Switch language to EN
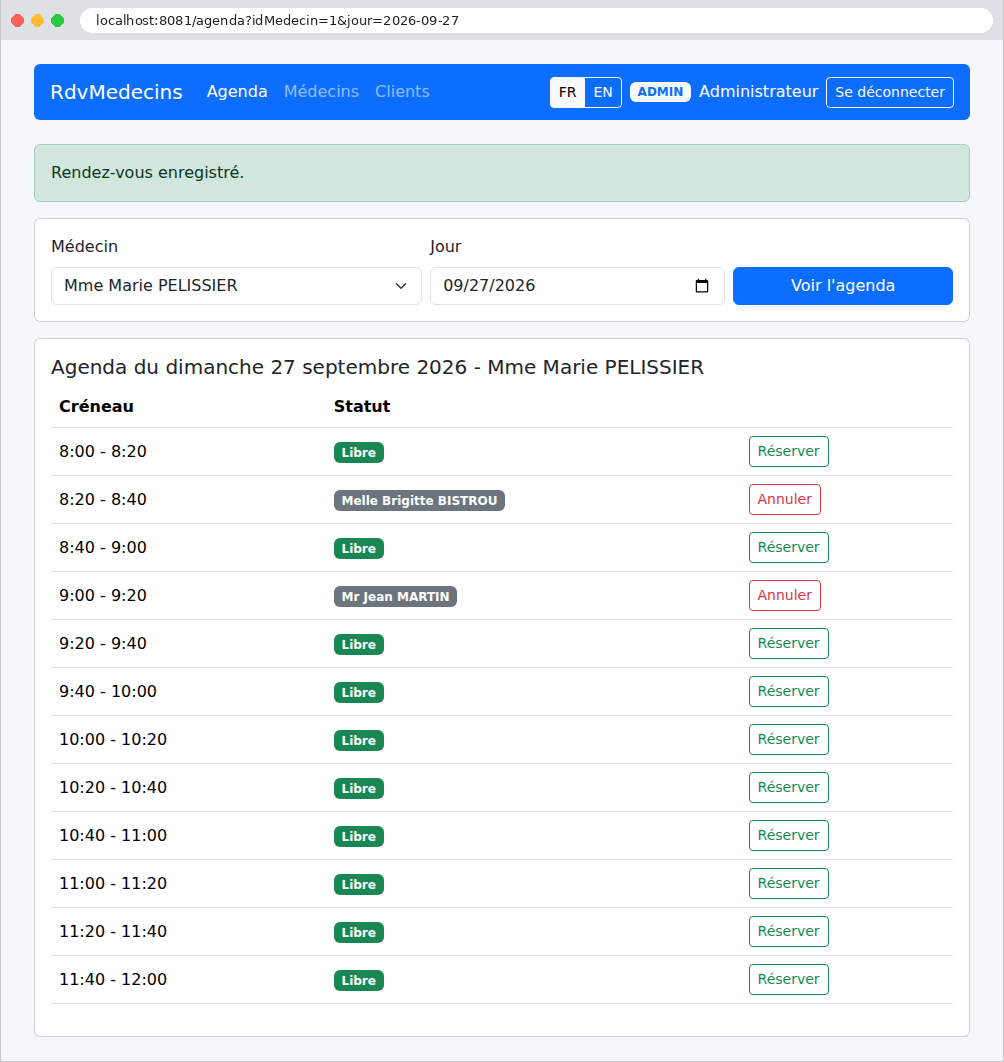Viewport: 1004px width, 1062px height. click(x=603, y=92)
